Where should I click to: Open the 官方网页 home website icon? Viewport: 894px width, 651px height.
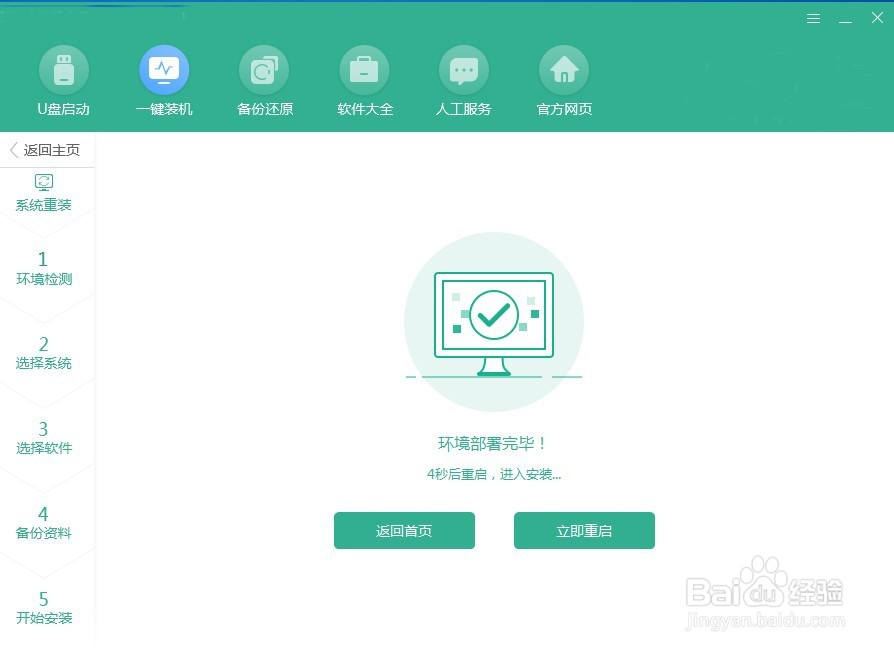564,70
